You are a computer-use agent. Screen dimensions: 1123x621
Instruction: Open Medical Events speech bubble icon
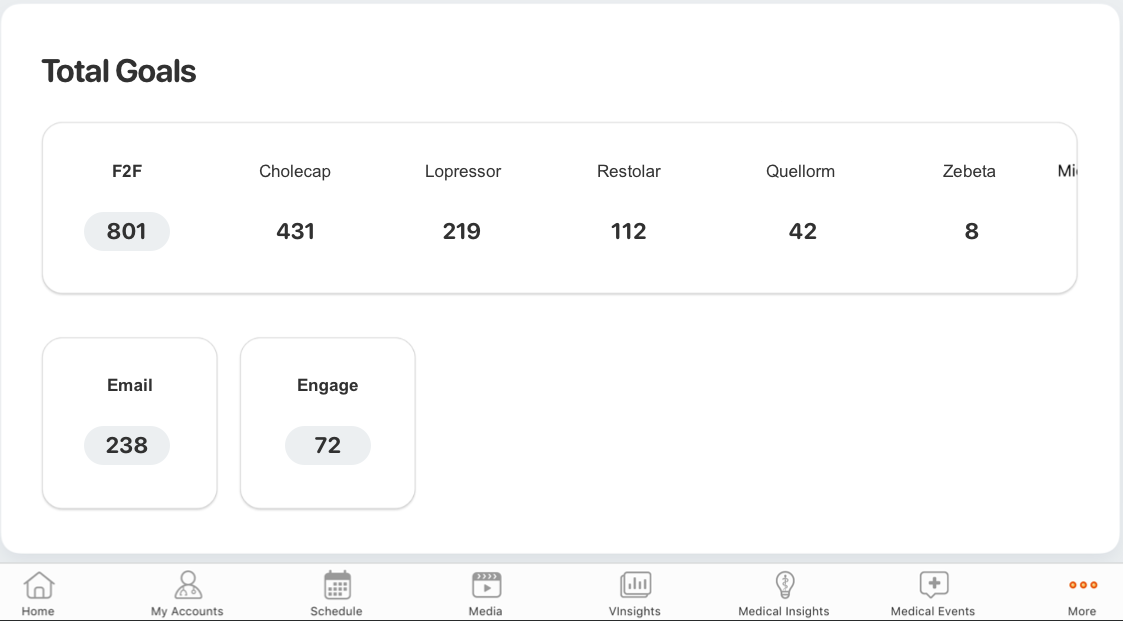[933, 585]
